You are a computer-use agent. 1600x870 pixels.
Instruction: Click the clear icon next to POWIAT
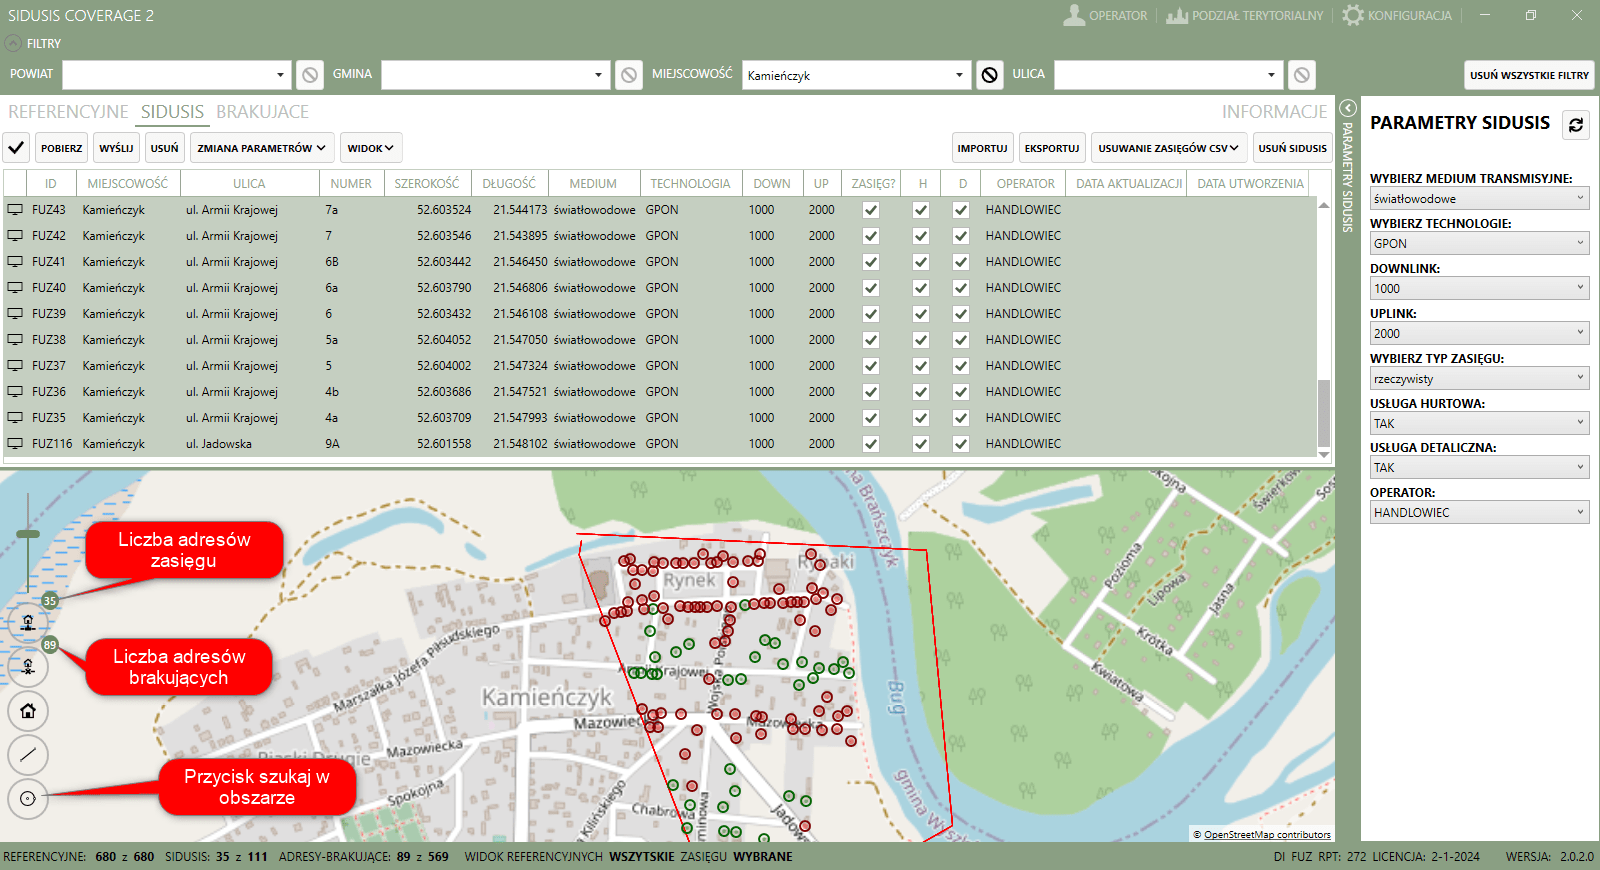[x=310, y=75]
